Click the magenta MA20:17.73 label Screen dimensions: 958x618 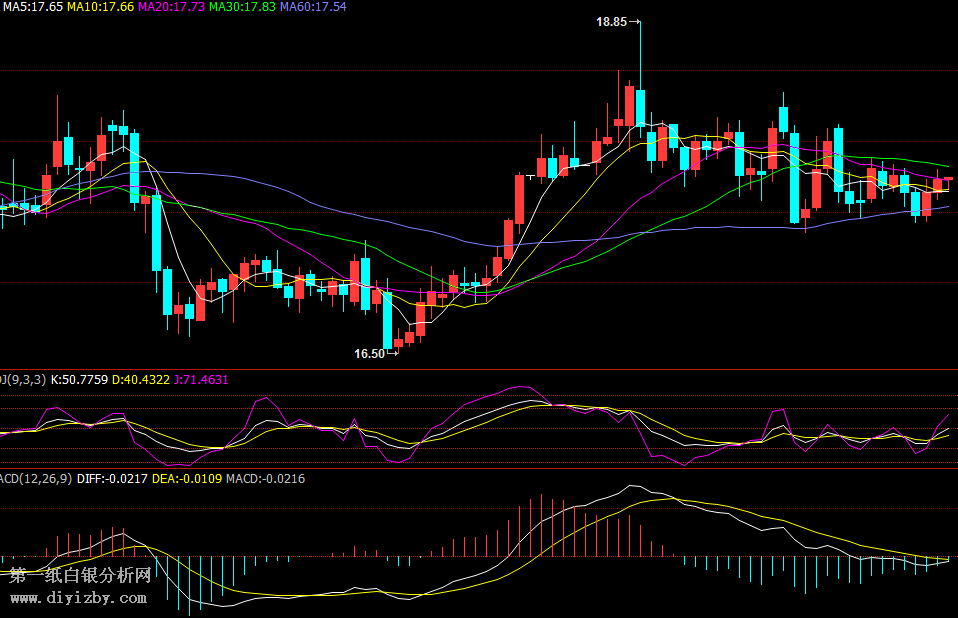(x=171, y=7)
